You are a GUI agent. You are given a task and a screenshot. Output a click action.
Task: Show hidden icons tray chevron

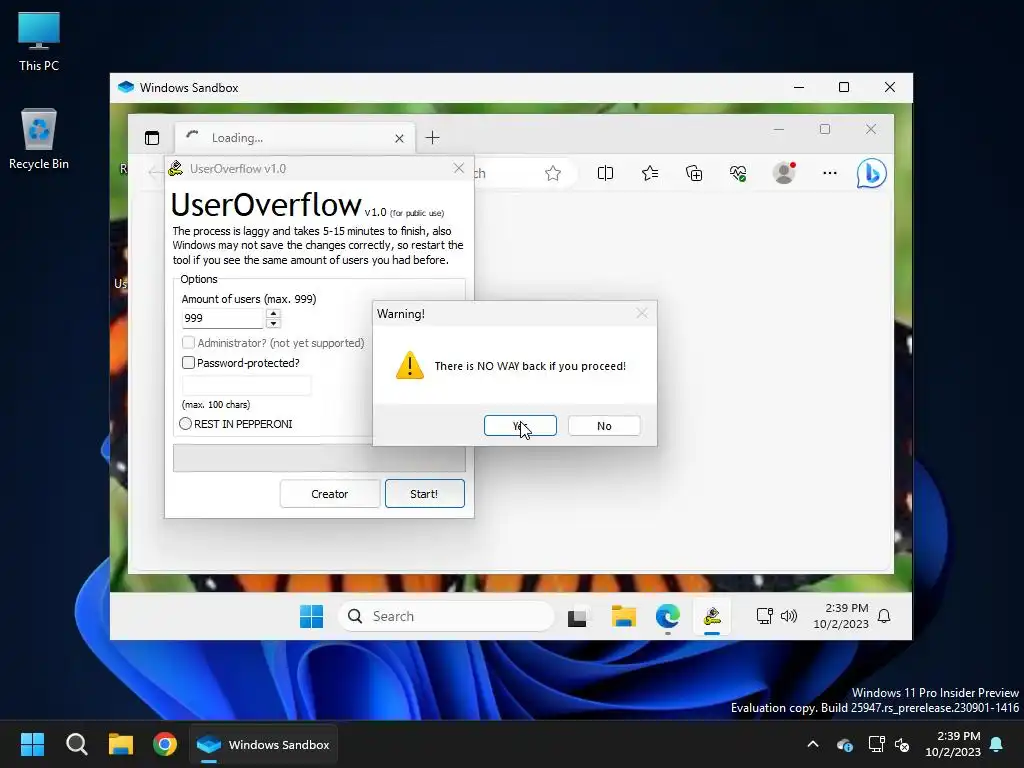click(x=813, y=744)
